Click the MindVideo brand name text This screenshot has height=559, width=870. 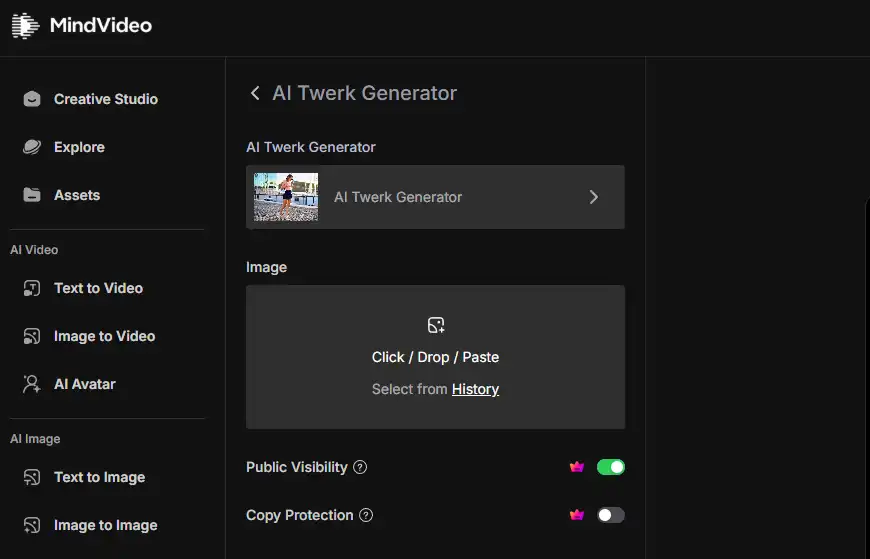[x=100, y=26]
